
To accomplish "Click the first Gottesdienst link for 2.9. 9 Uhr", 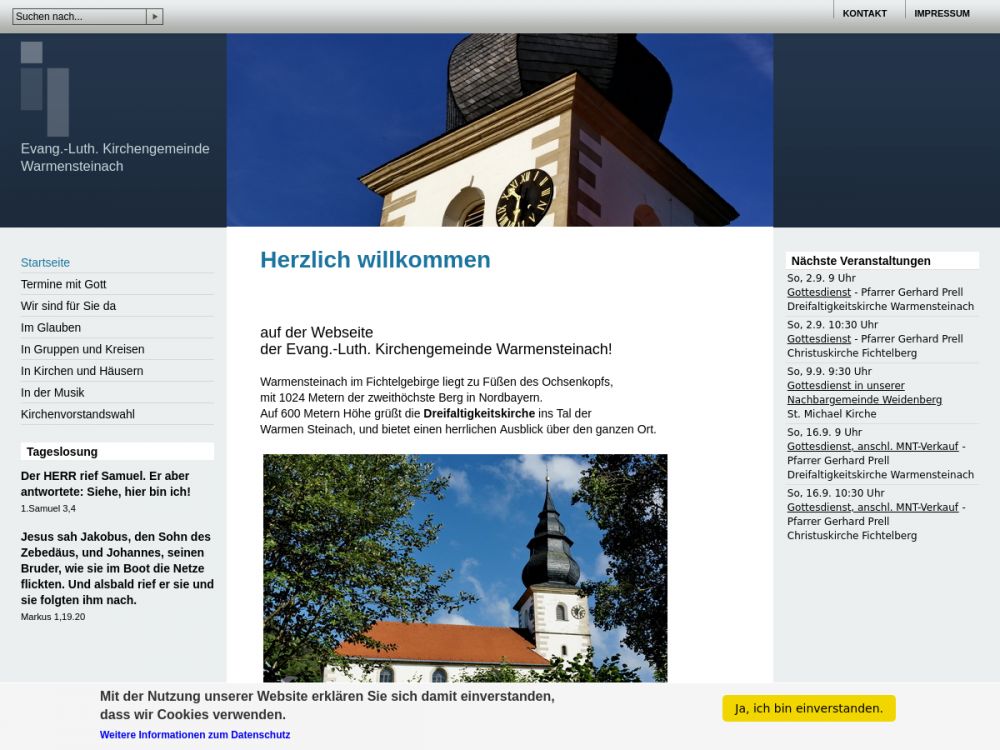I will (818, 293).
